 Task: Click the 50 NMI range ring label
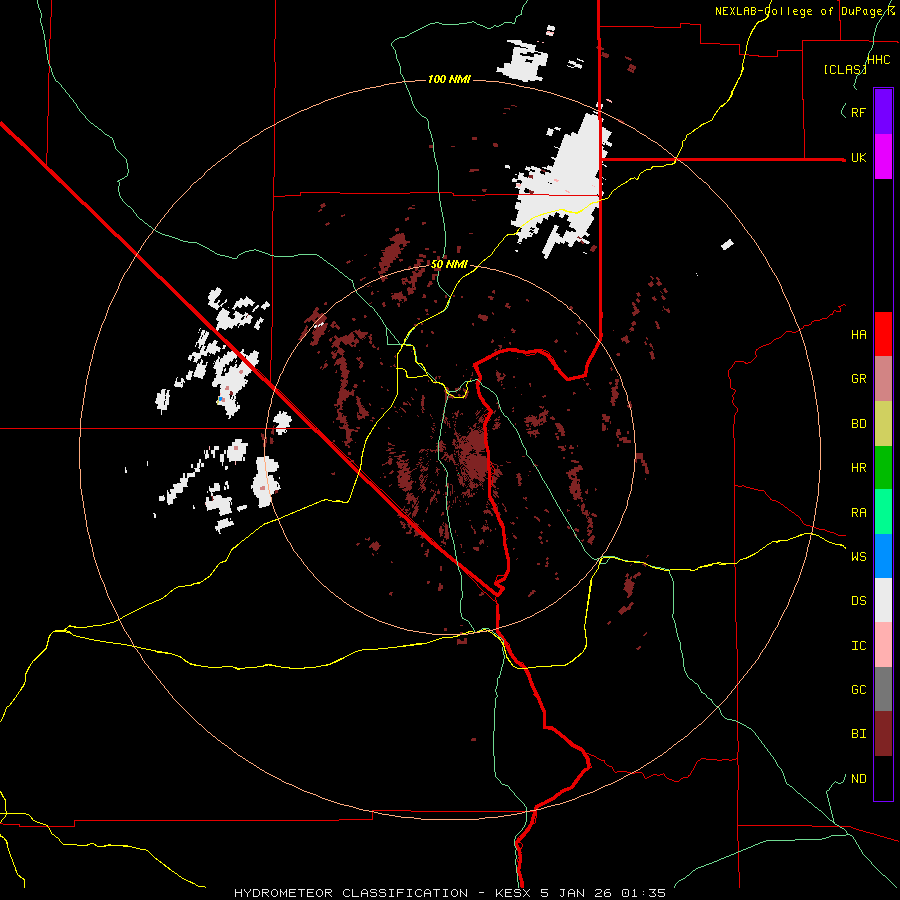449,264
